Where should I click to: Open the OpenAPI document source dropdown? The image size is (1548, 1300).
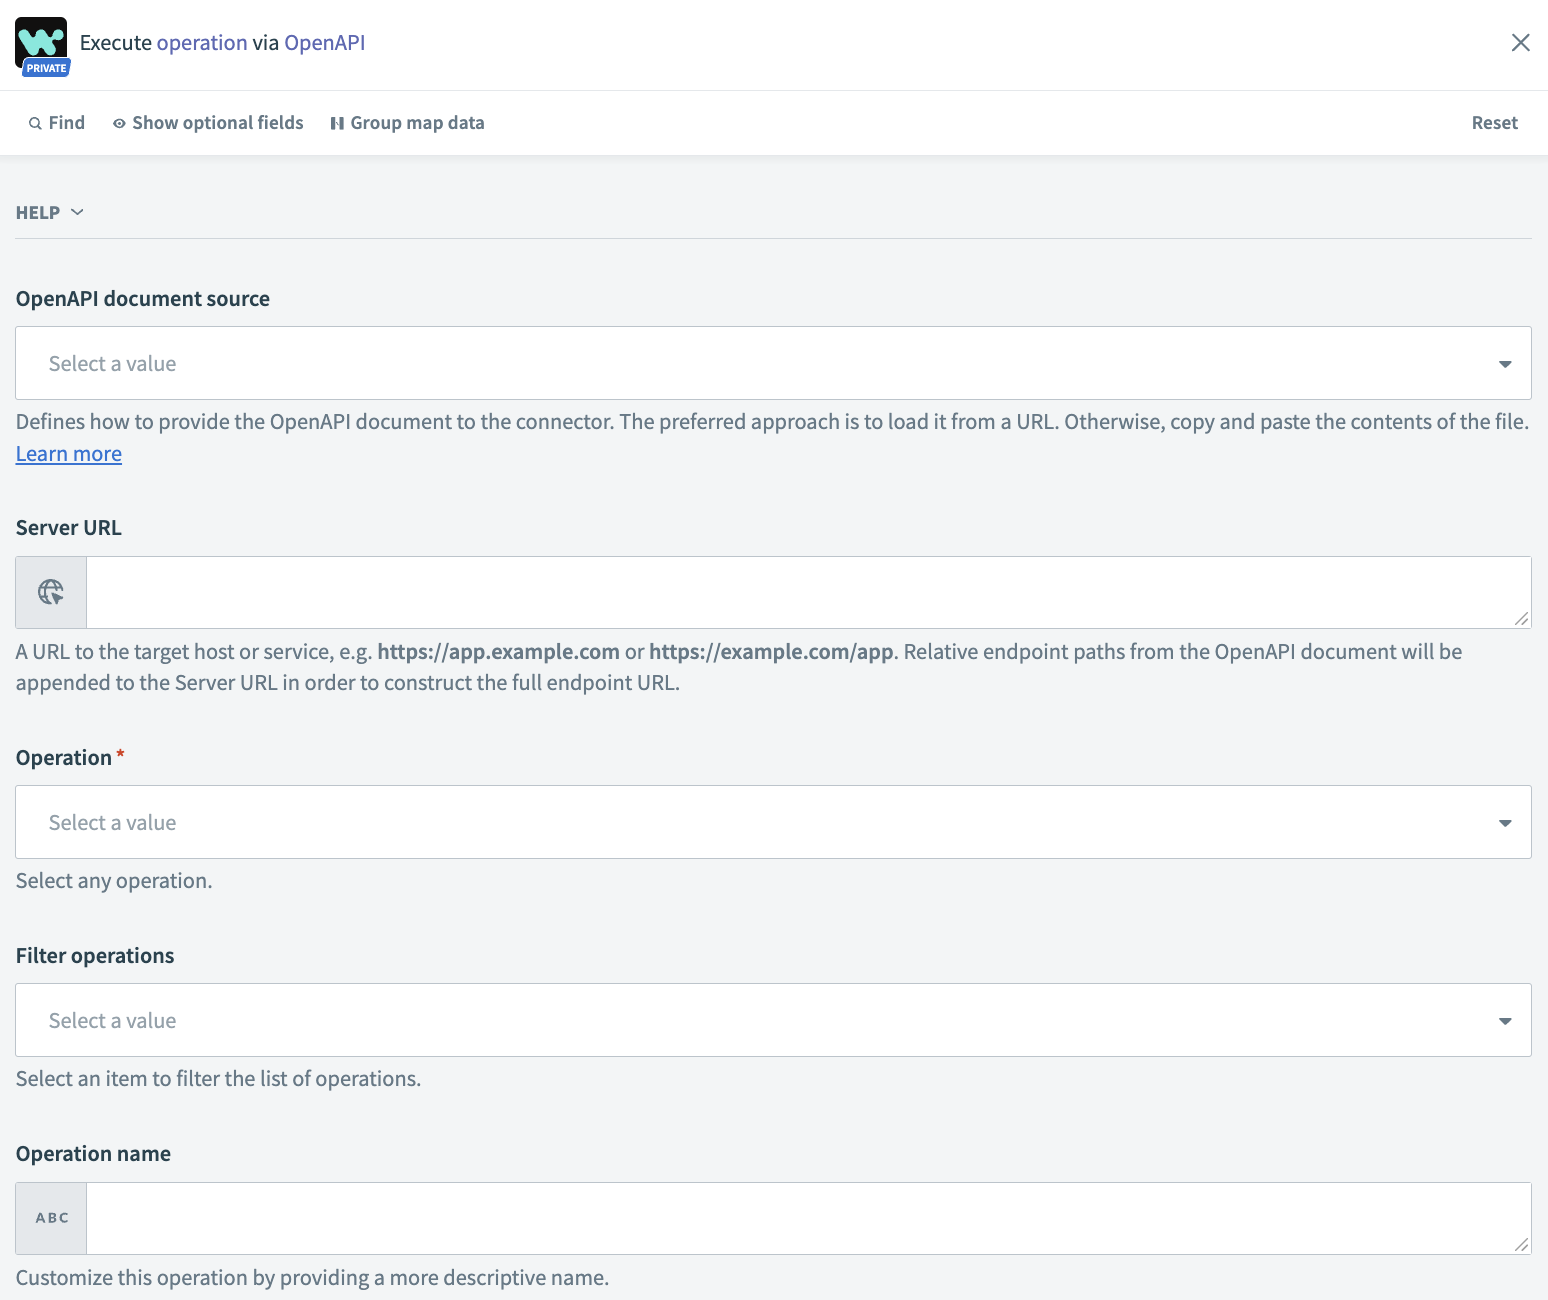773,363
